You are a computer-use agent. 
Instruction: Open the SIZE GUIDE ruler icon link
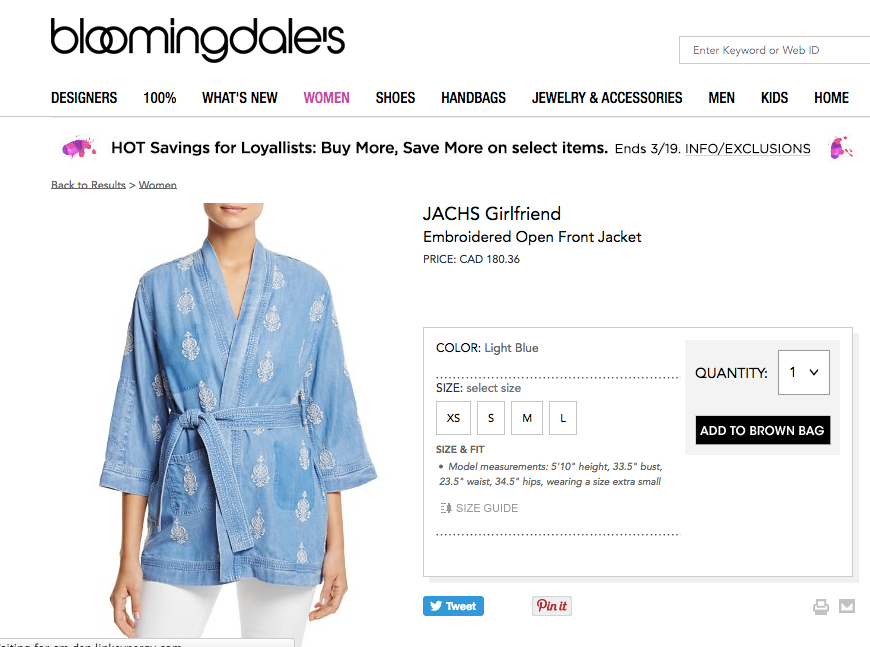(x=479, y=508)
